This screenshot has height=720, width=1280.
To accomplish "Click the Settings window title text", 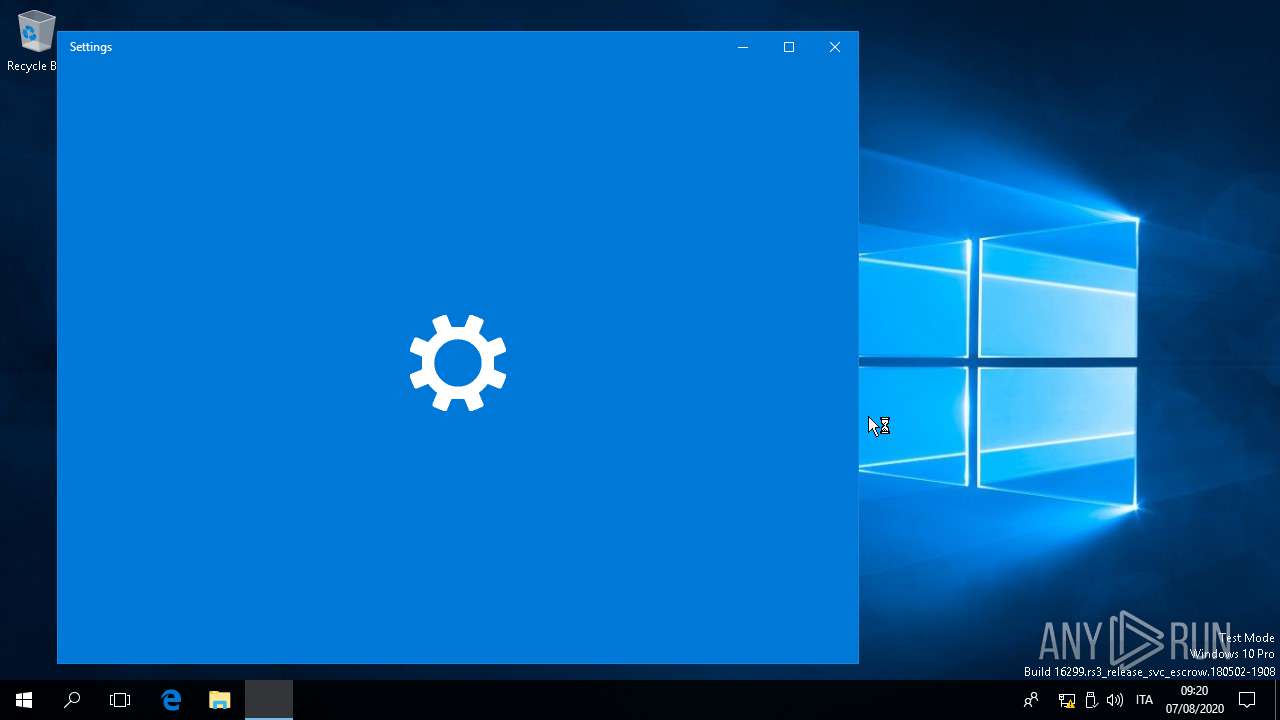I will click(x=91, y=47).
